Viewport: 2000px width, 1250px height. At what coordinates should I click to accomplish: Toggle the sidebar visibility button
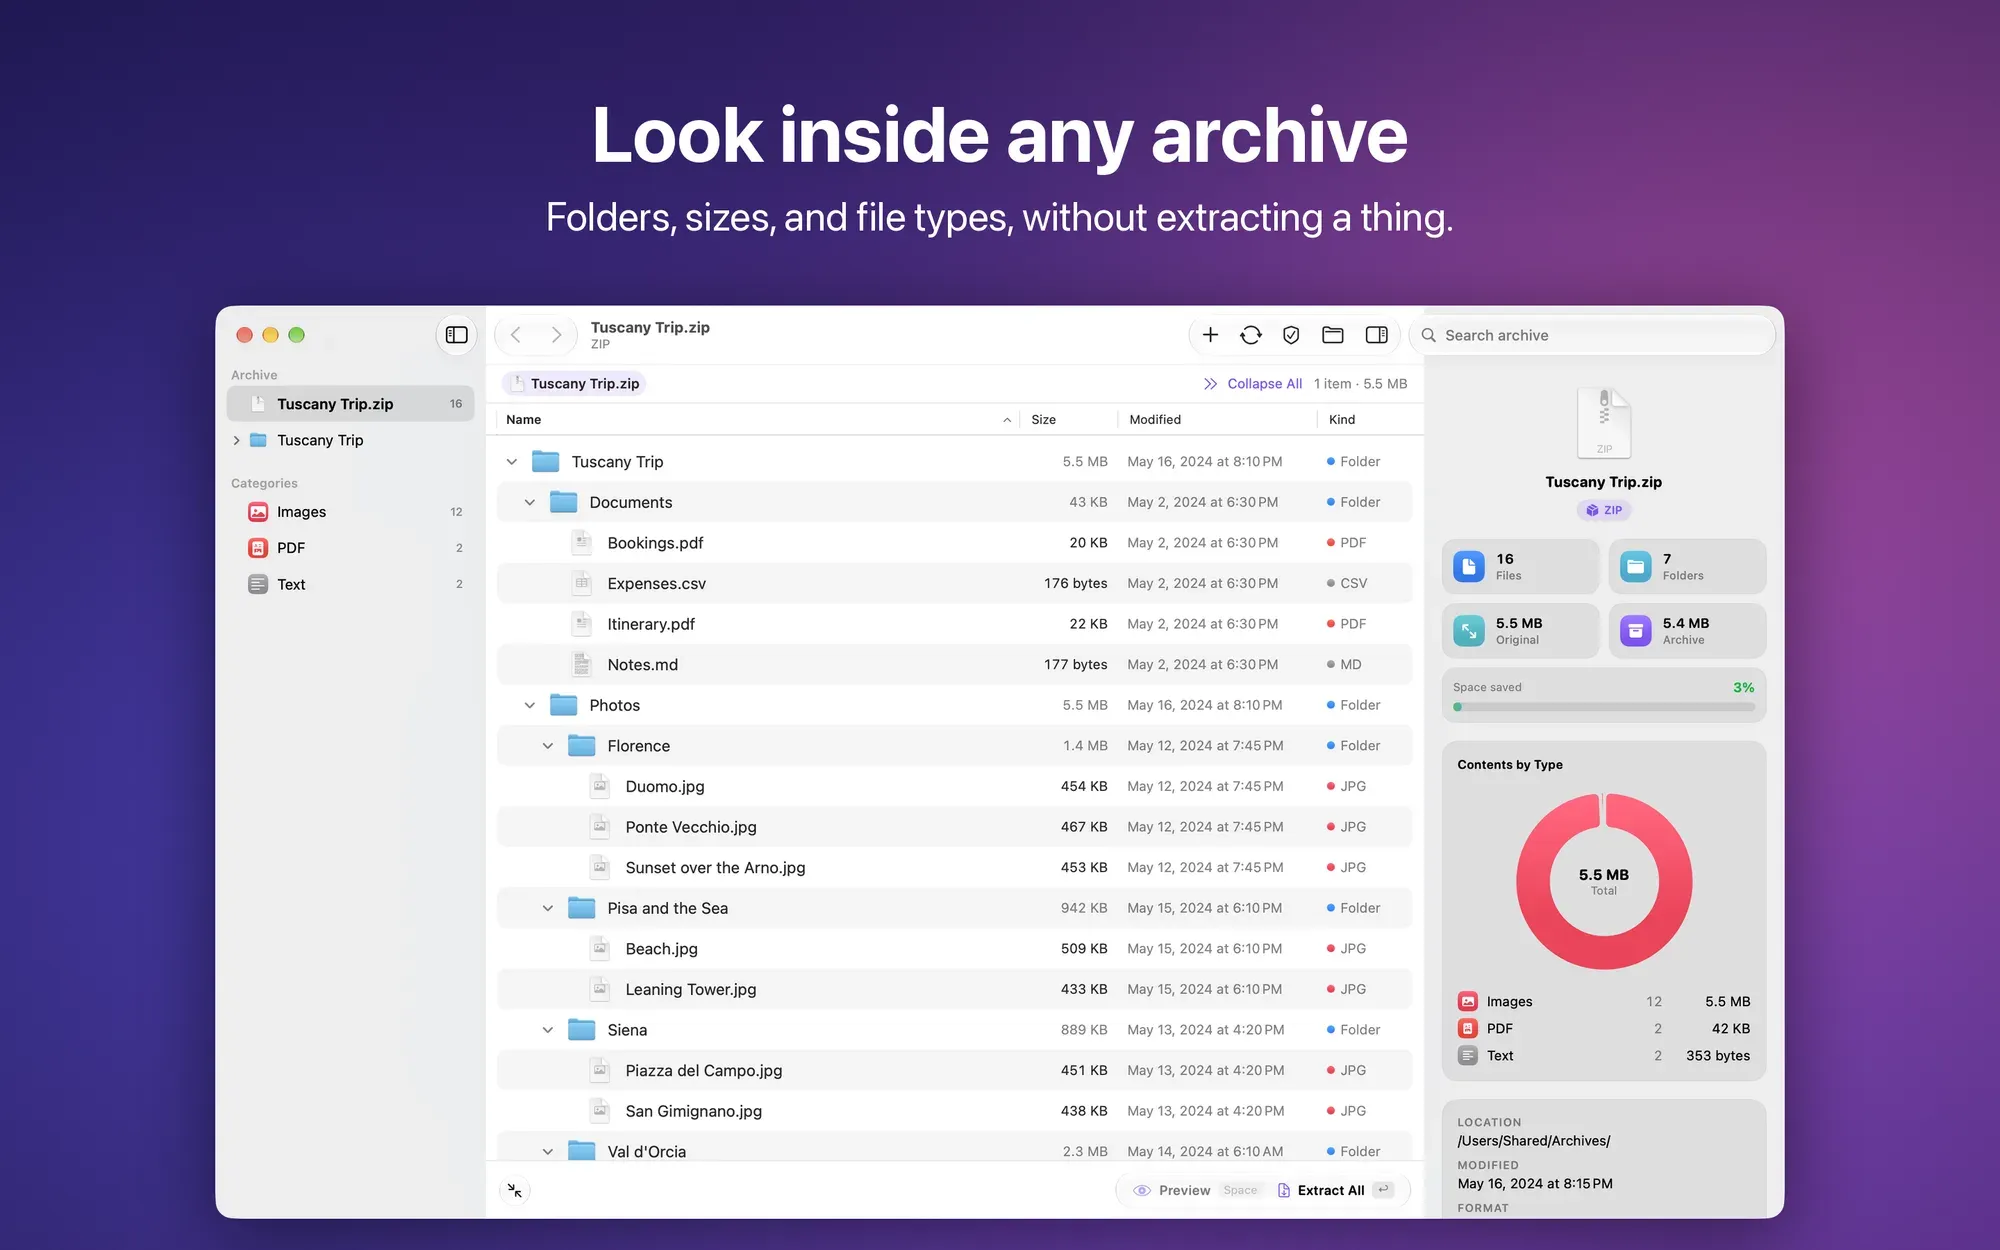[x=457, y=335]
